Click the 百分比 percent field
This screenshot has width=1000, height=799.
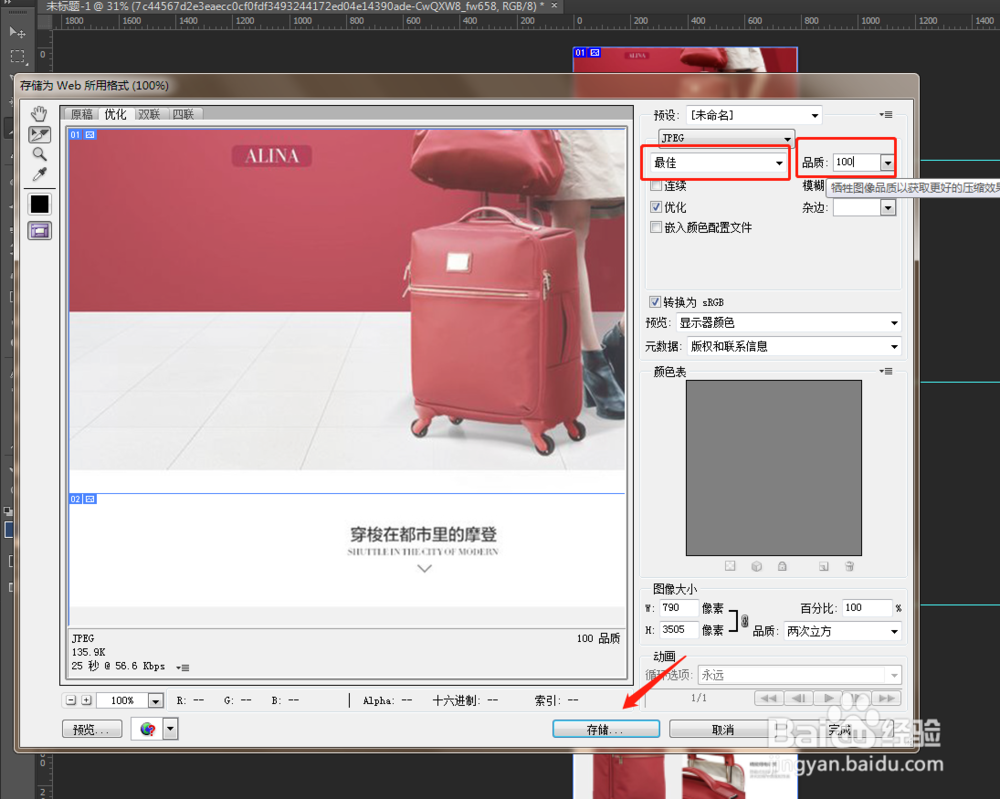[x=867, y=608]
